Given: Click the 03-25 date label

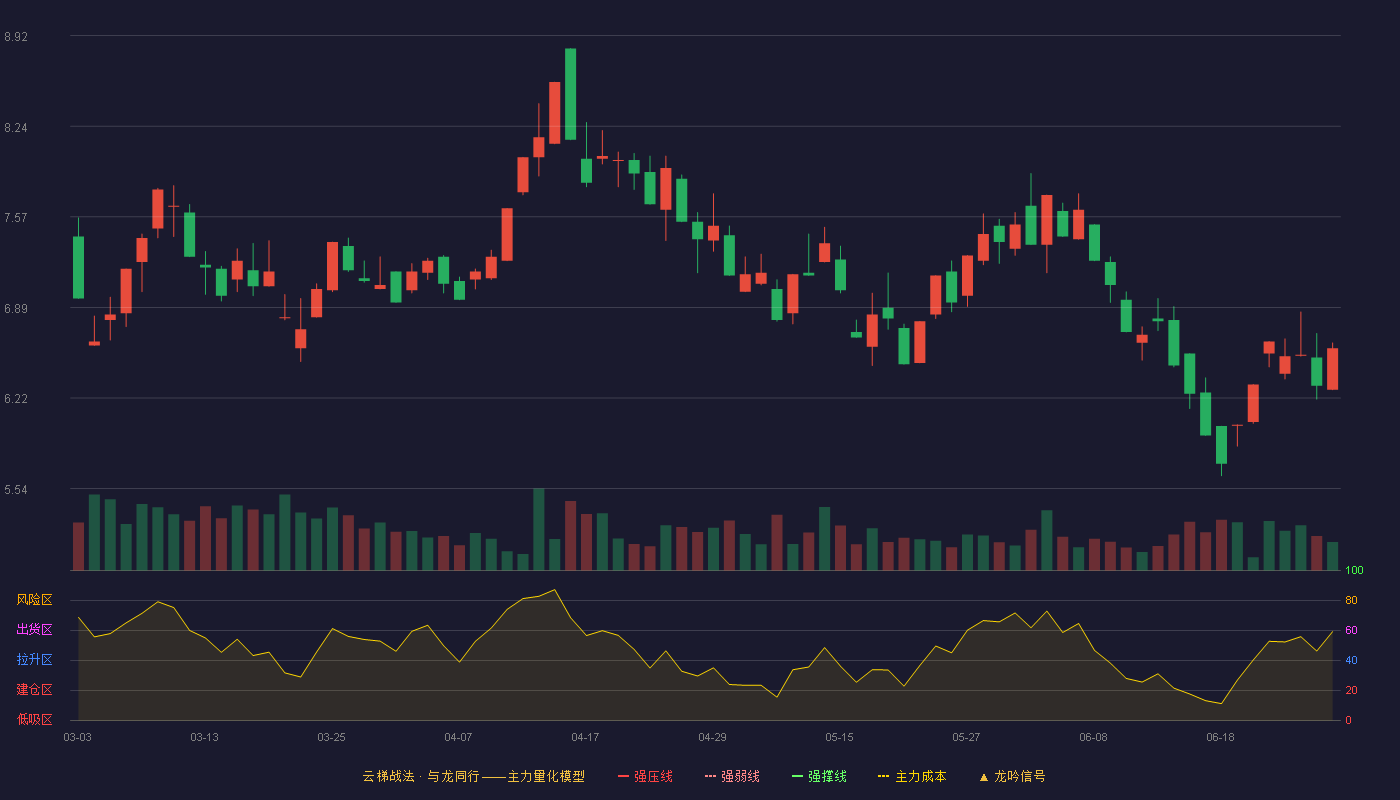Looking at the screenshot, I should 331,737.
